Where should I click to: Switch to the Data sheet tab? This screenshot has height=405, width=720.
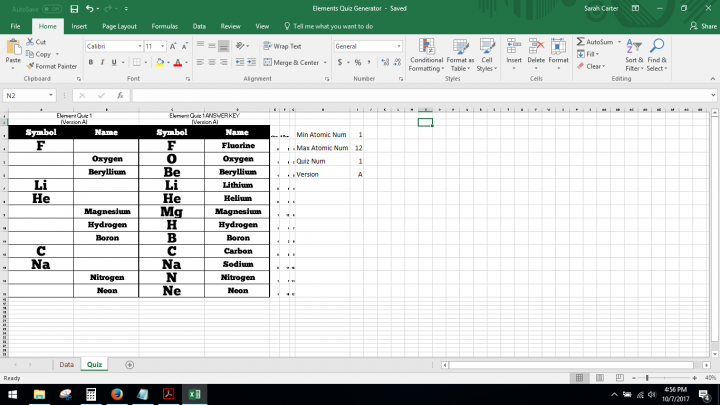(x=66, y=365)
